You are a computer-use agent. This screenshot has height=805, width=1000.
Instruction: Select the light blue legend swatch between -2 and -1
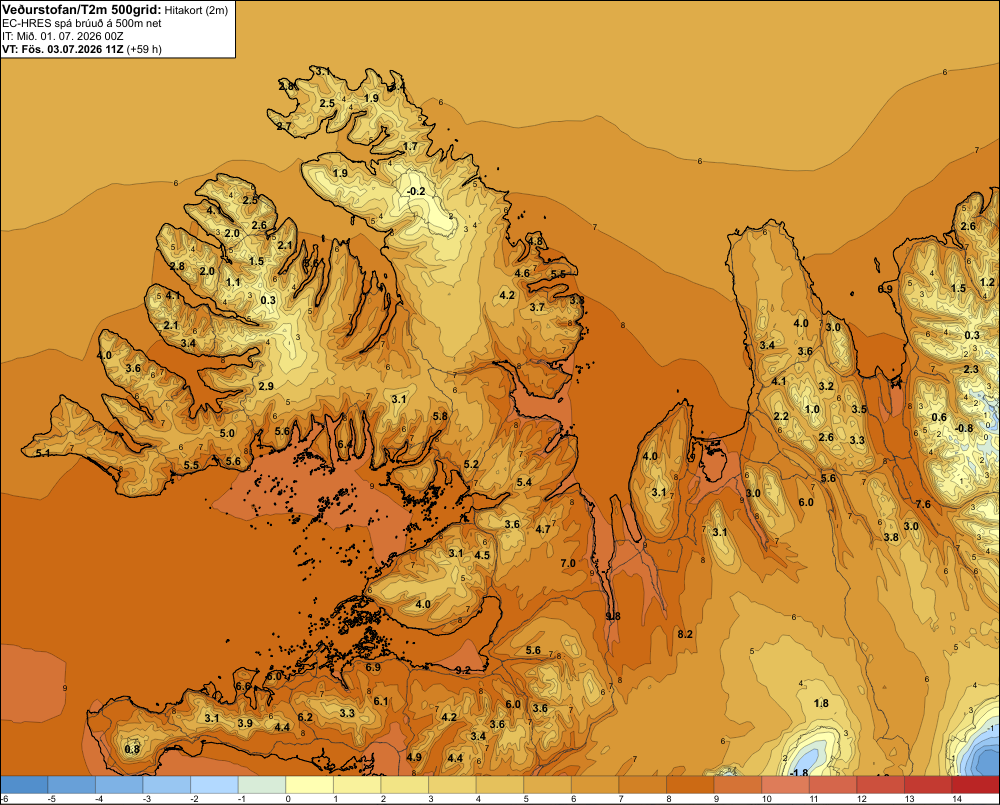coord(214,784)
